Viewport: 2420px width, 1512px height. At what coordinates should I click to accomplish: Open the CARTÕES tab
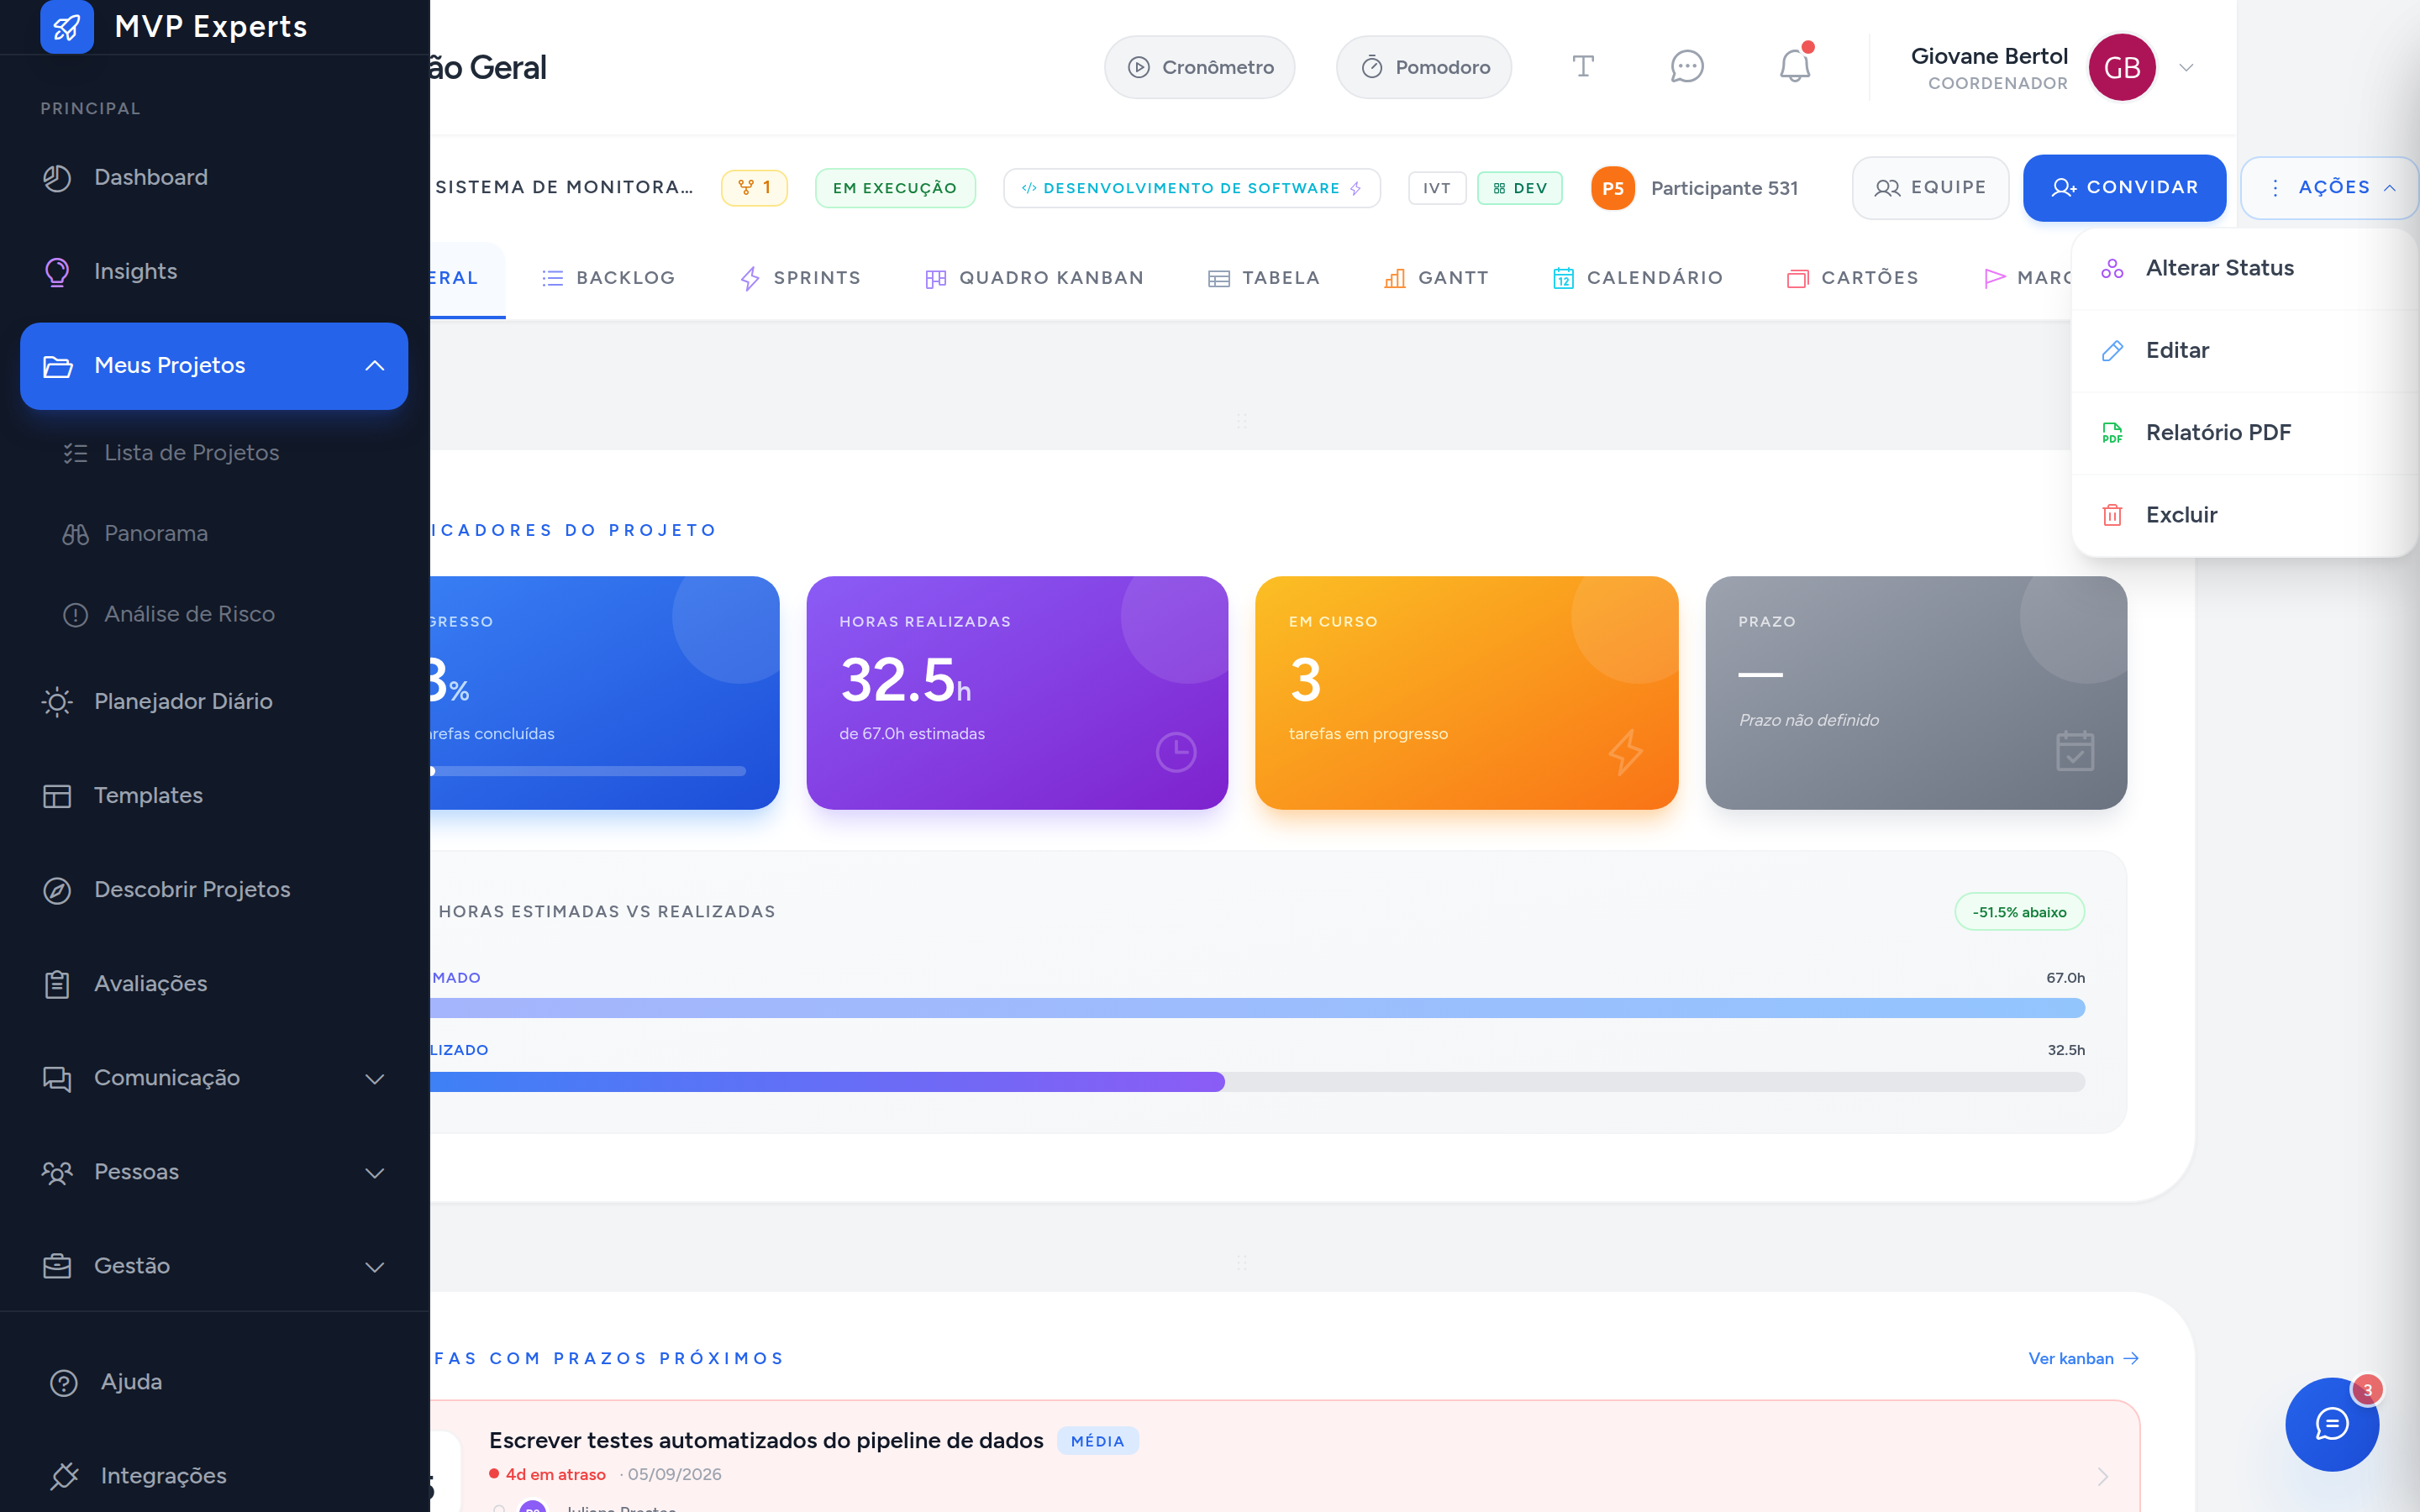pyautogui.click(x=1852, y=278)
